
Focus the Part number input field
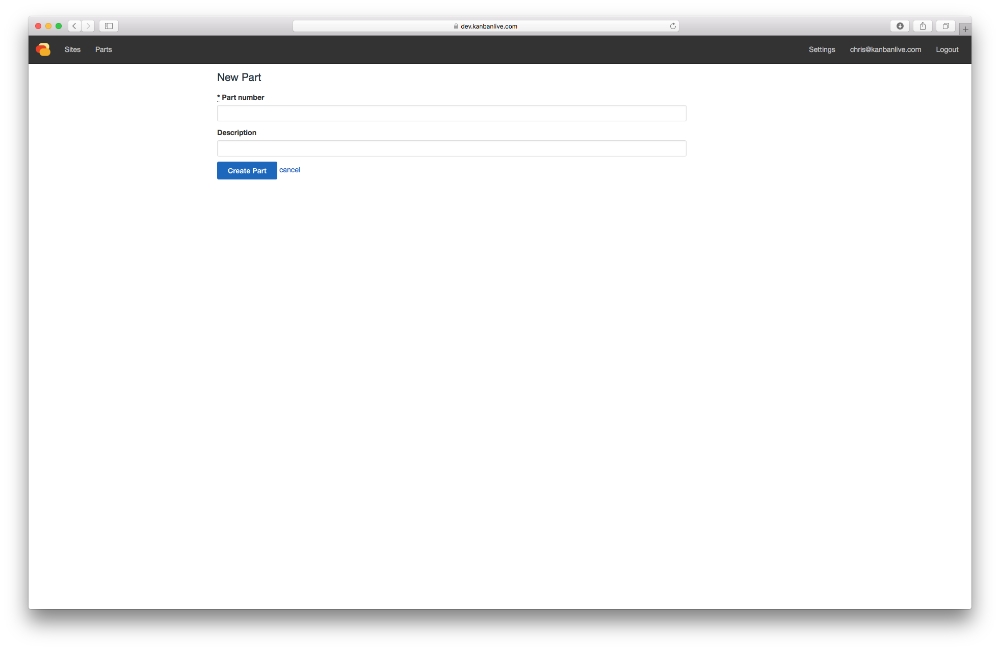(x=451, y=114)
